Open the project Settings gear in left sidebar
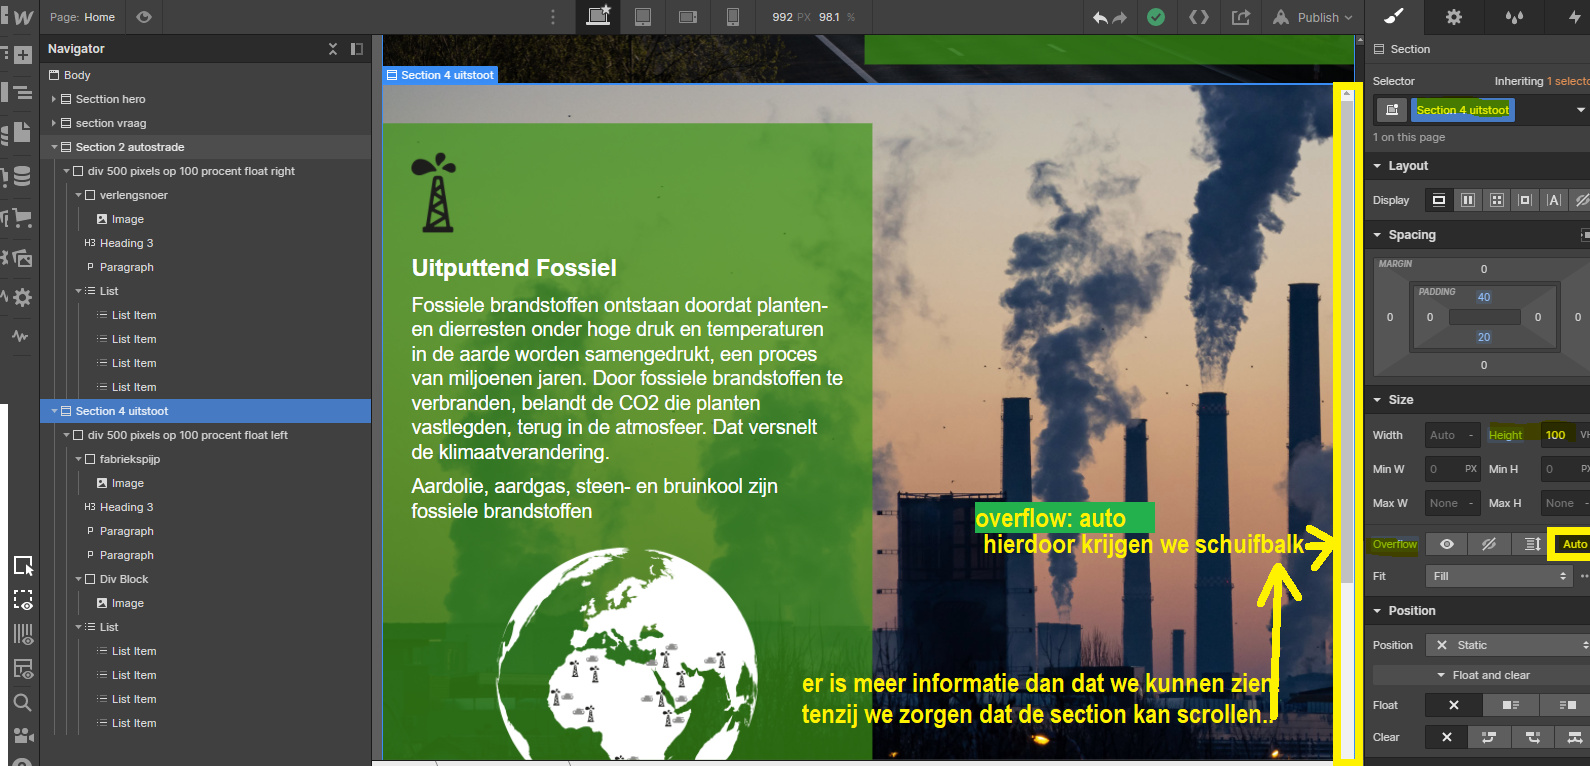 click(22, 297)
